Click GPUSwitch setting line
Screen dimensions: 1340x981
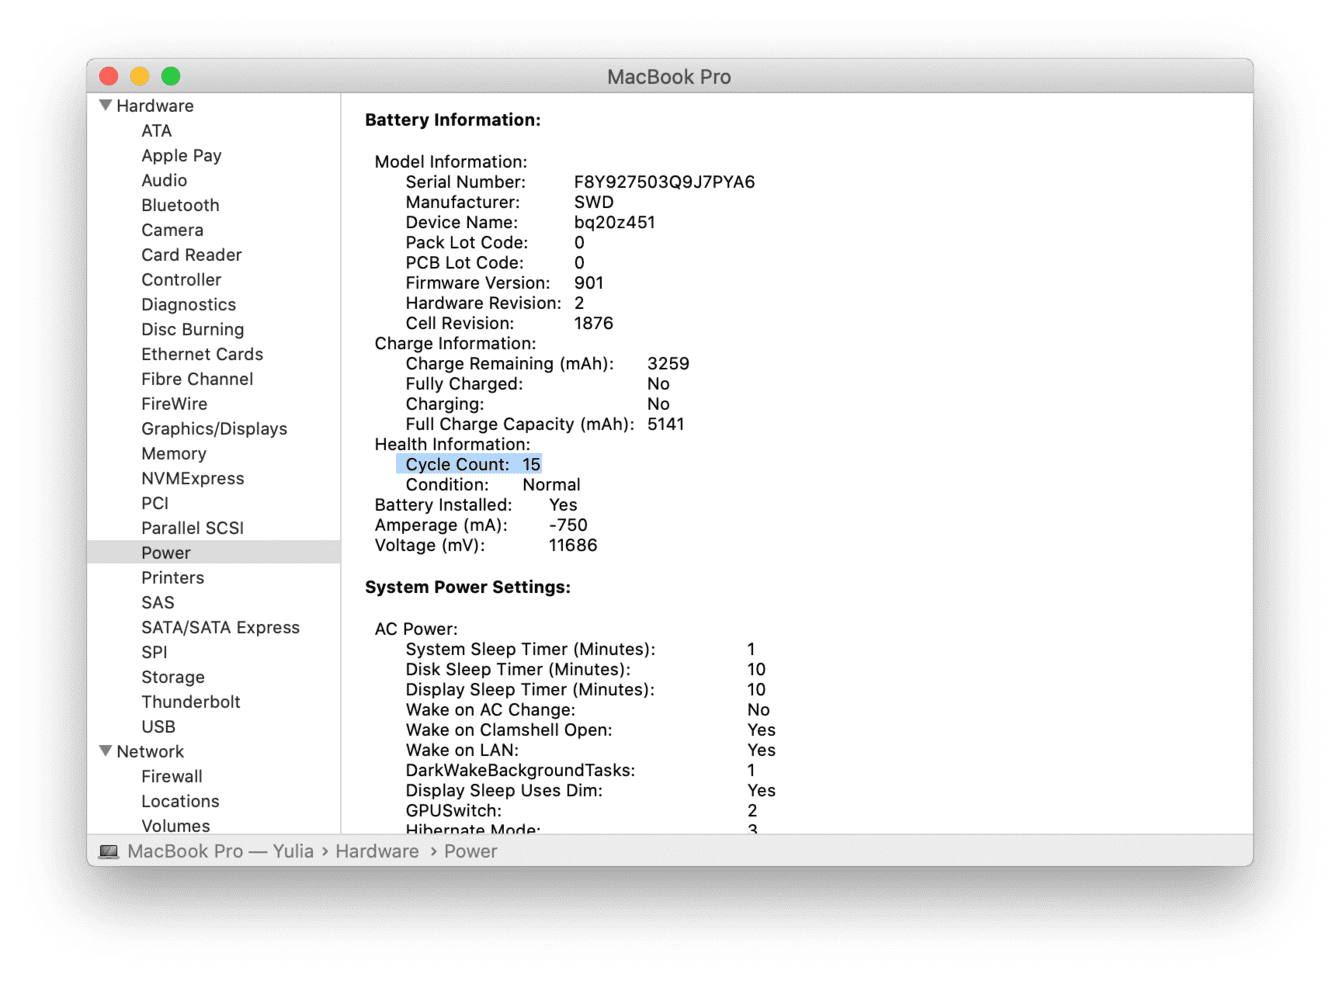(581, 811)
